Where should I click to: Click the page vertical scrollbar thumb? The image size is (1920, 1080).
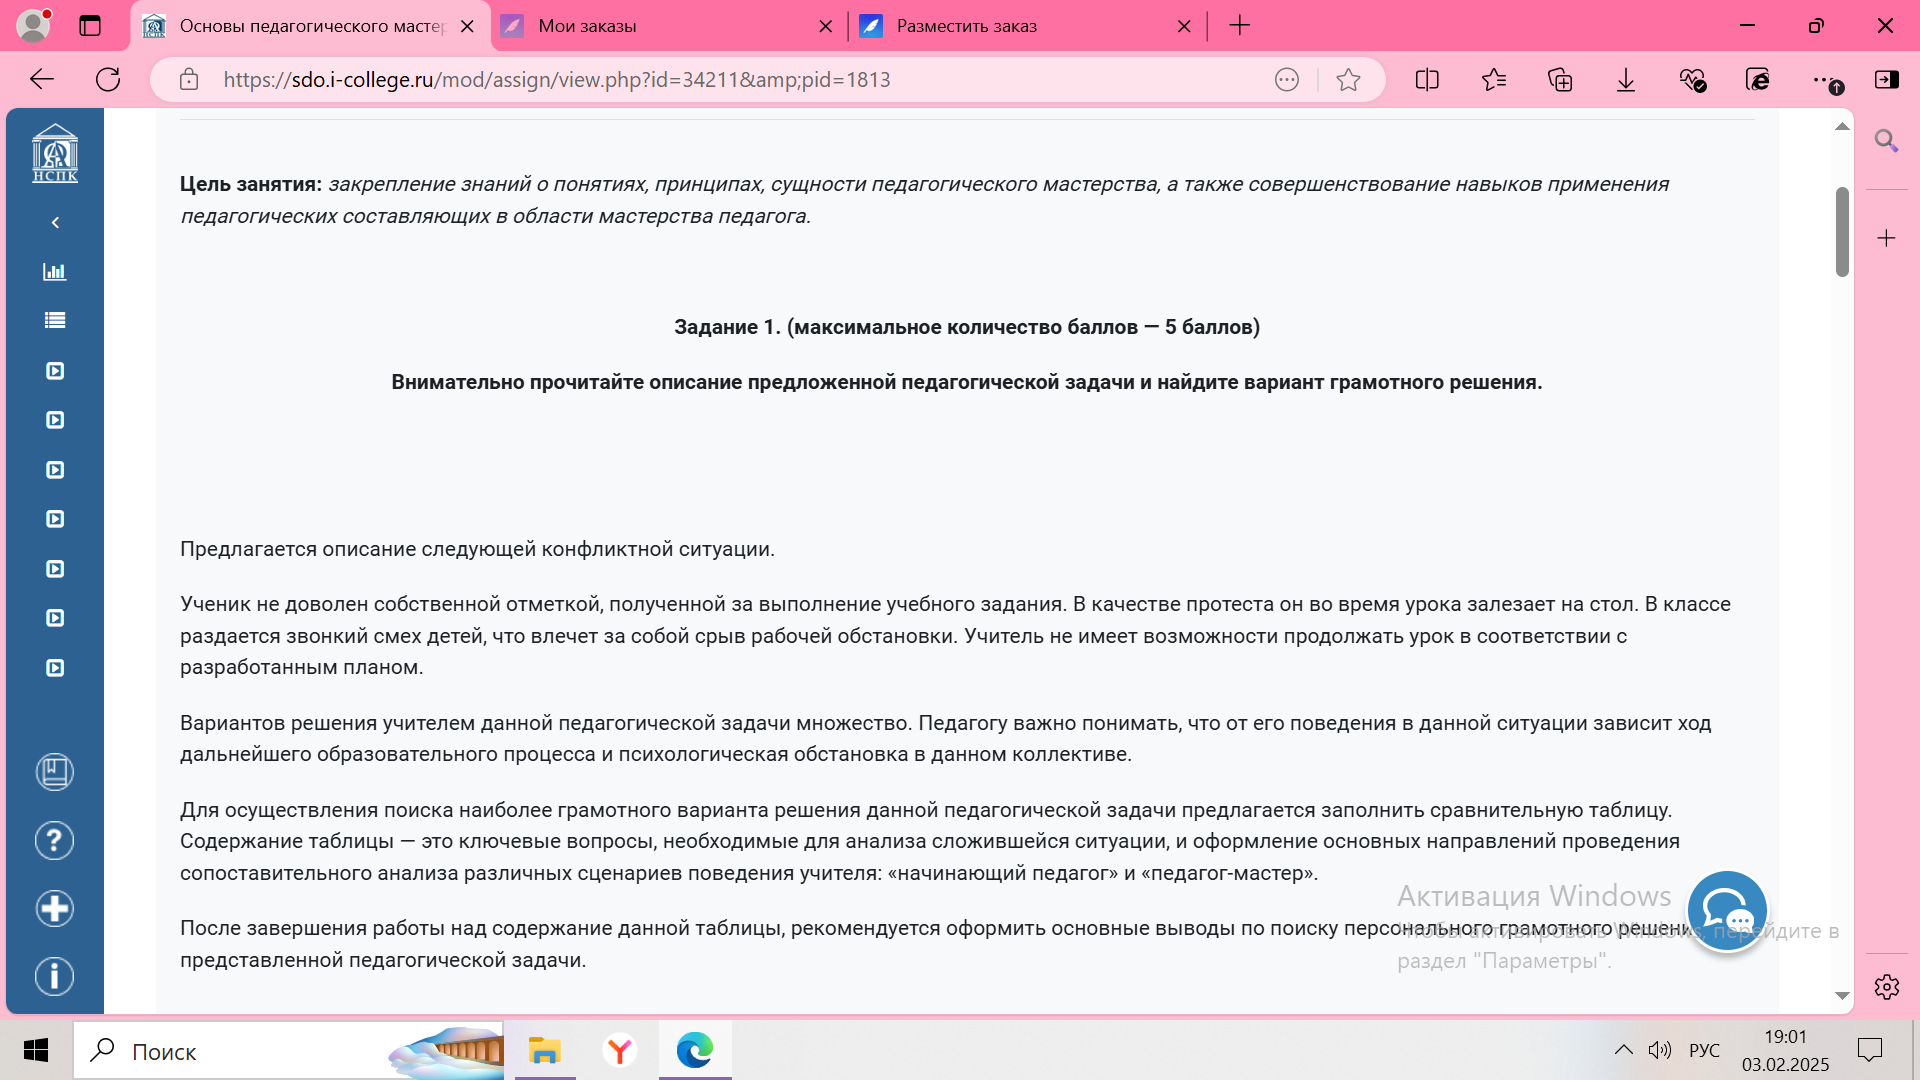click(x=1842, y=232)
